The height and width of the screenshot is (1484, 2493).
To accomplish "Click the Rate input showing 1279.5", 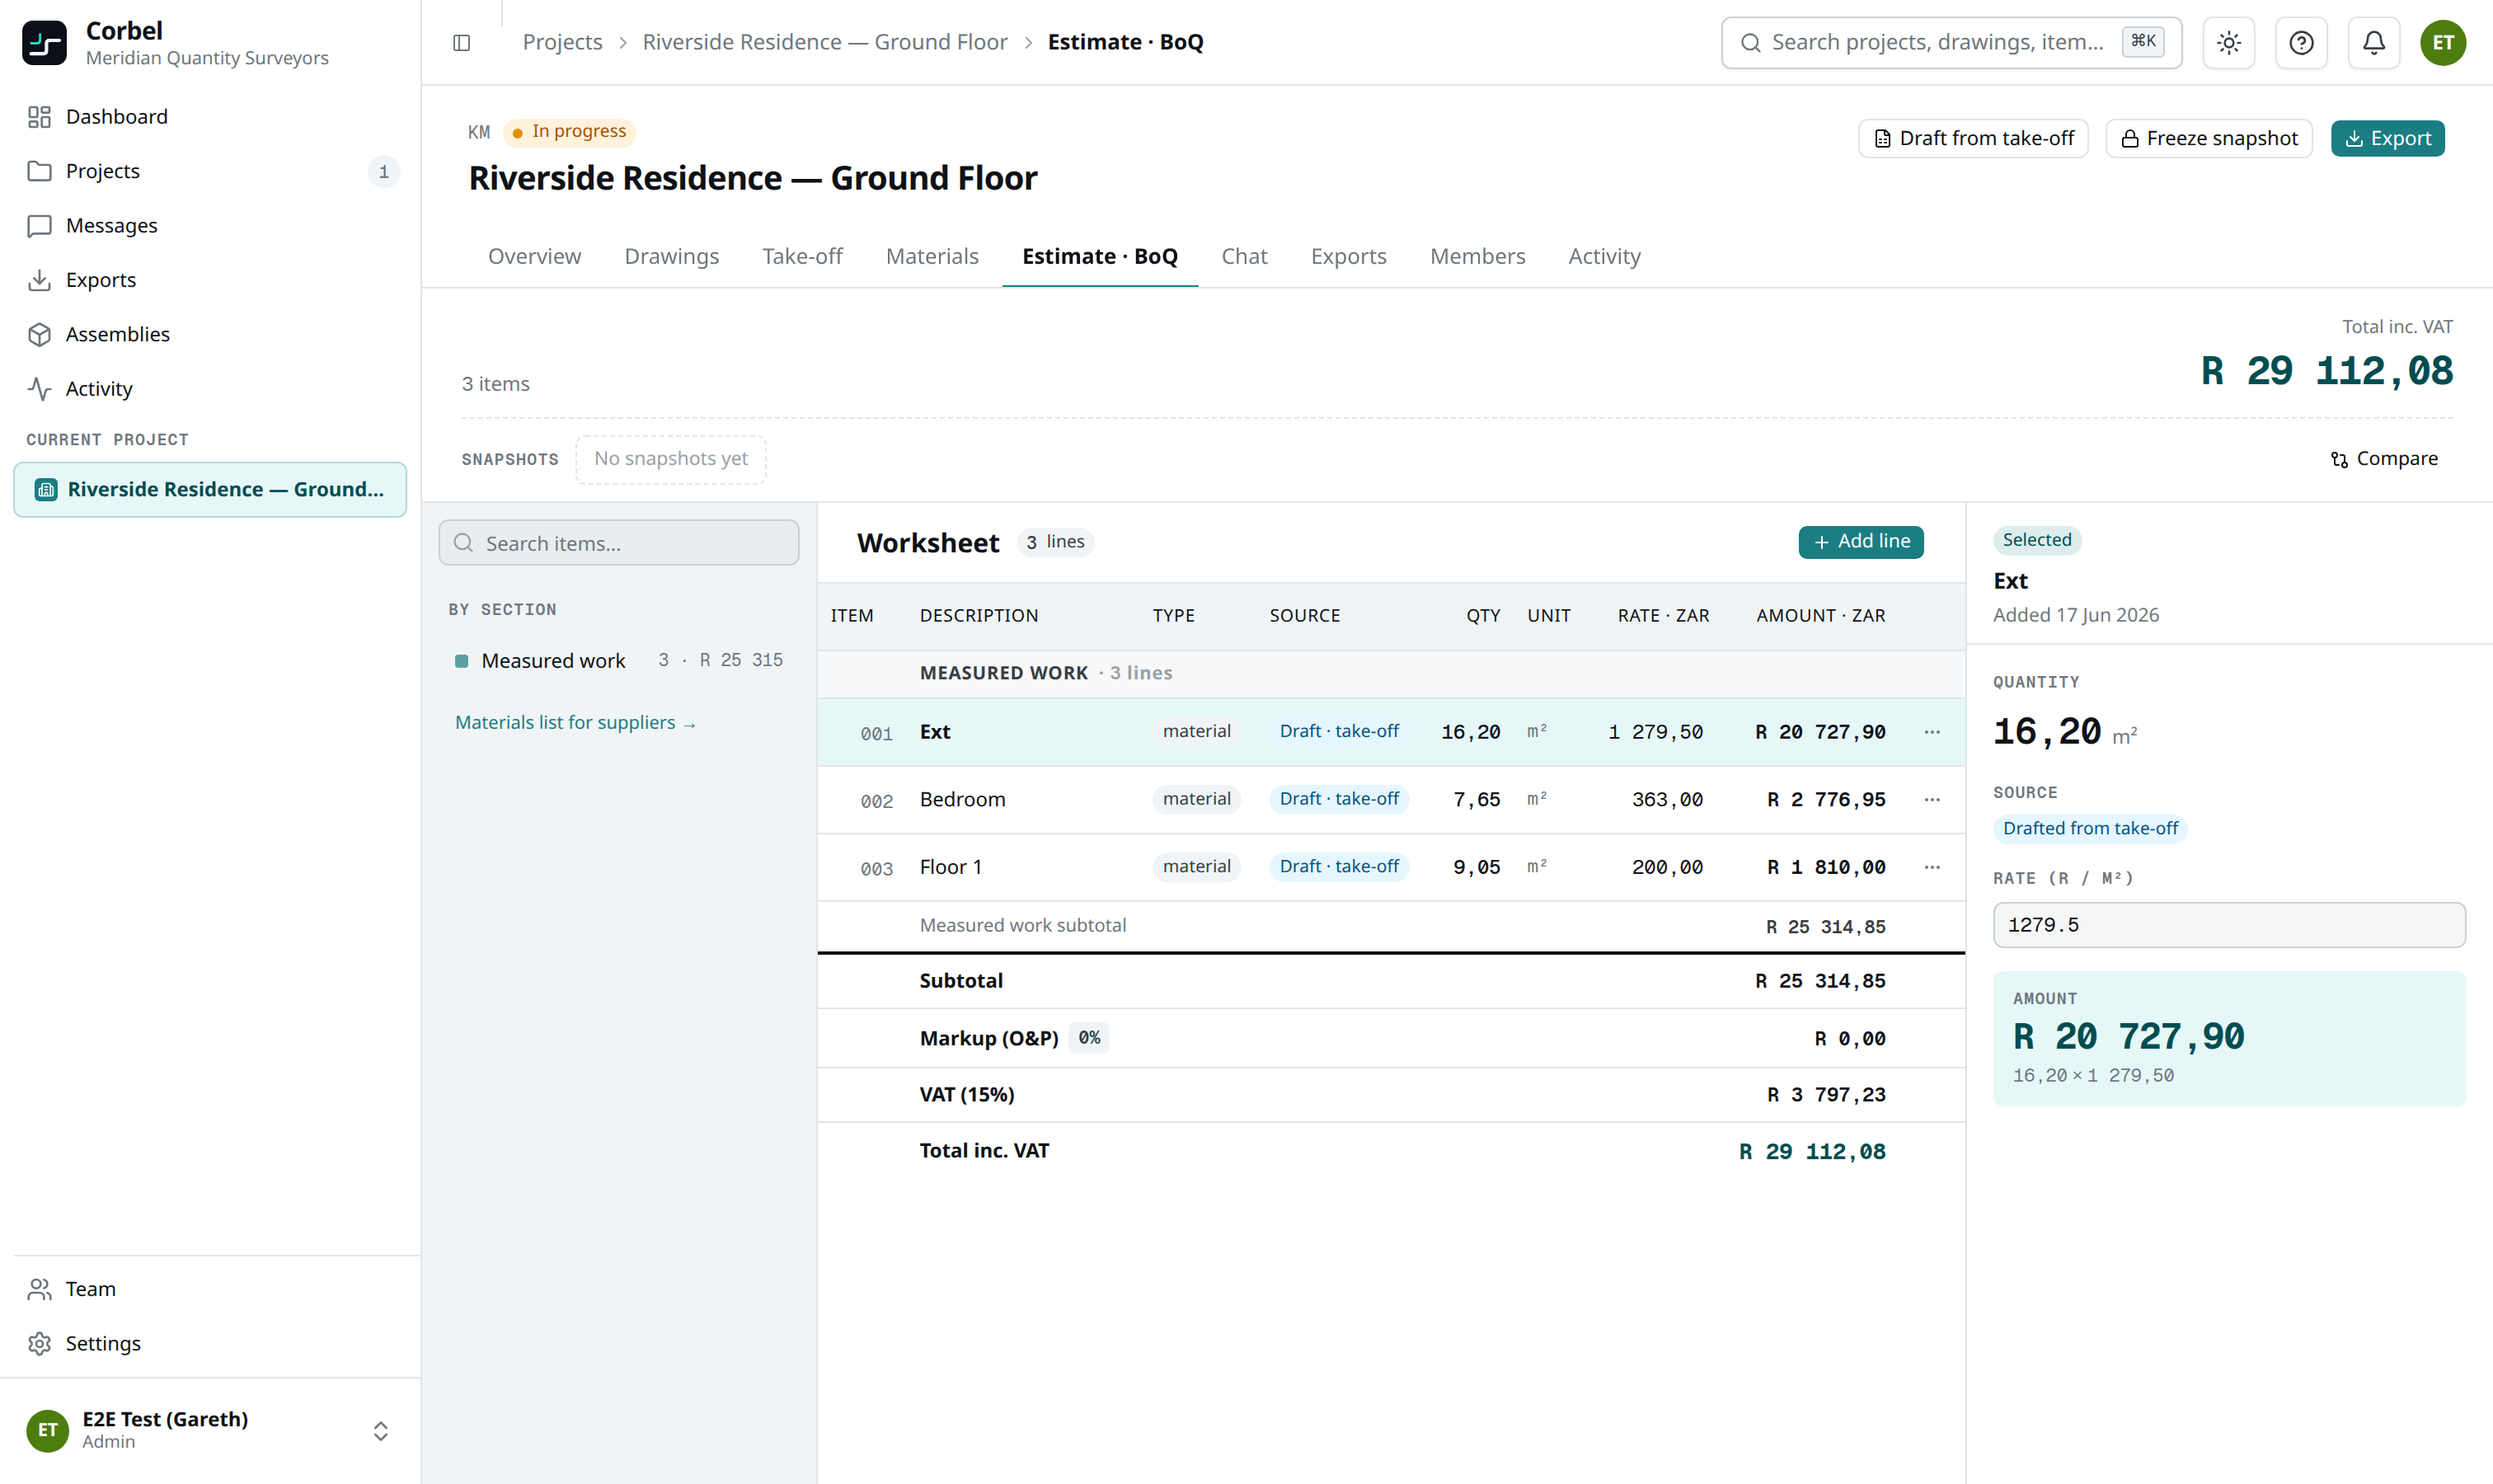I will (2229, 926).
